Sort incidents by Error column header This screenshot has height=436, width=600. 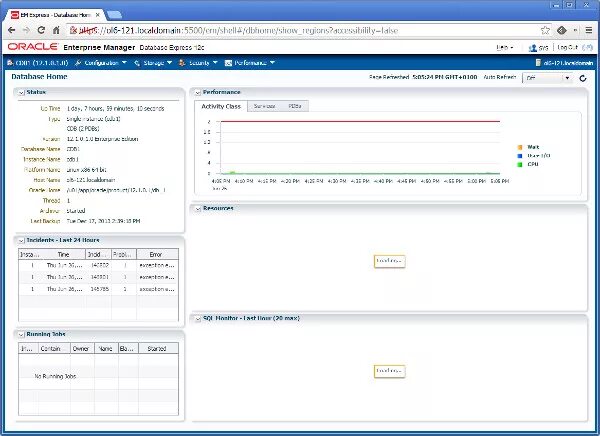tap(157, 255)
